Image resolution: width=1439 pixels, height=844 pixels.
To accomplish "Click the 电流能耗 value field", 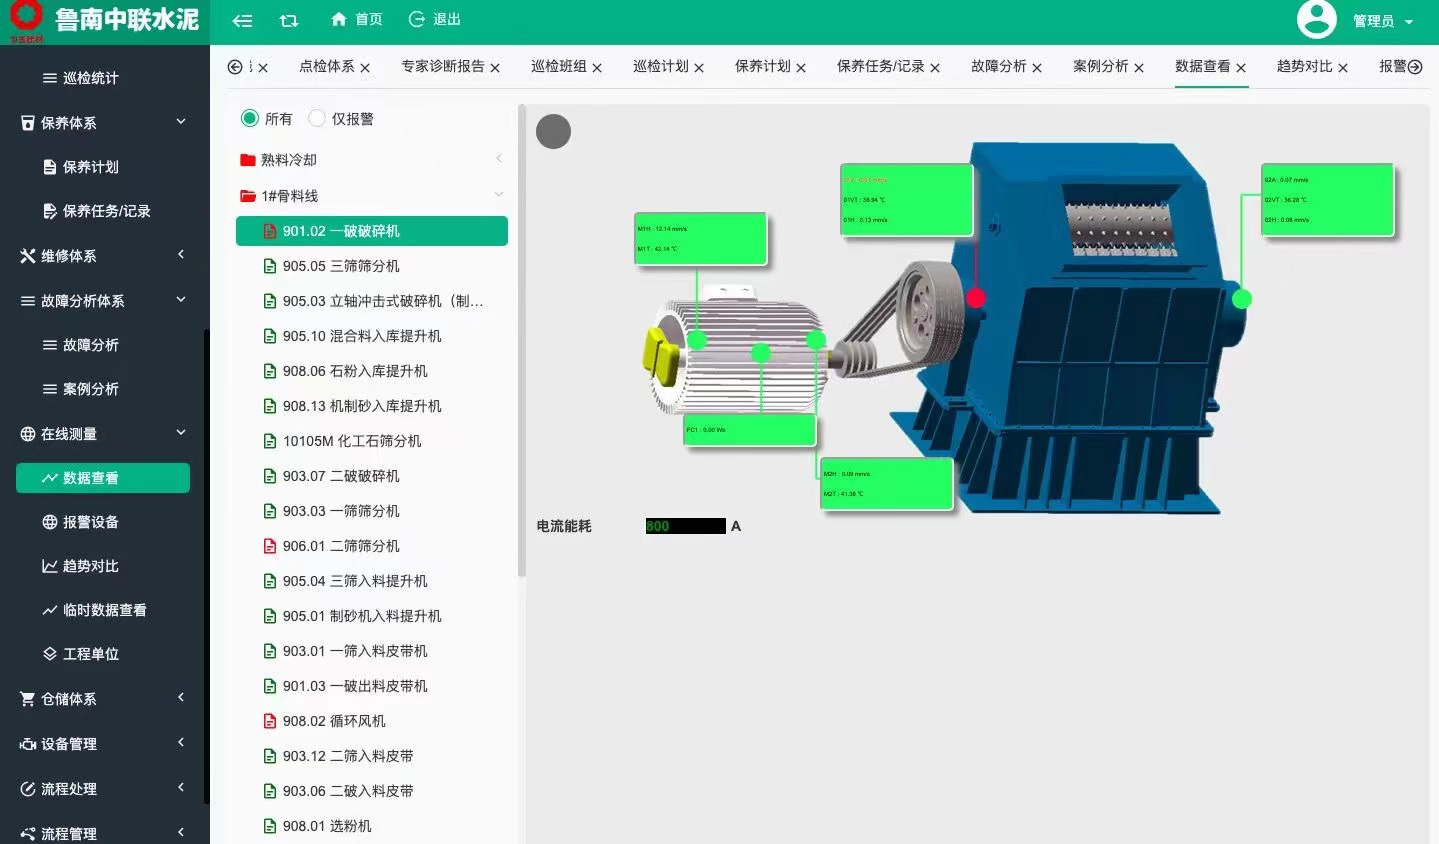I will click(685, 525).
